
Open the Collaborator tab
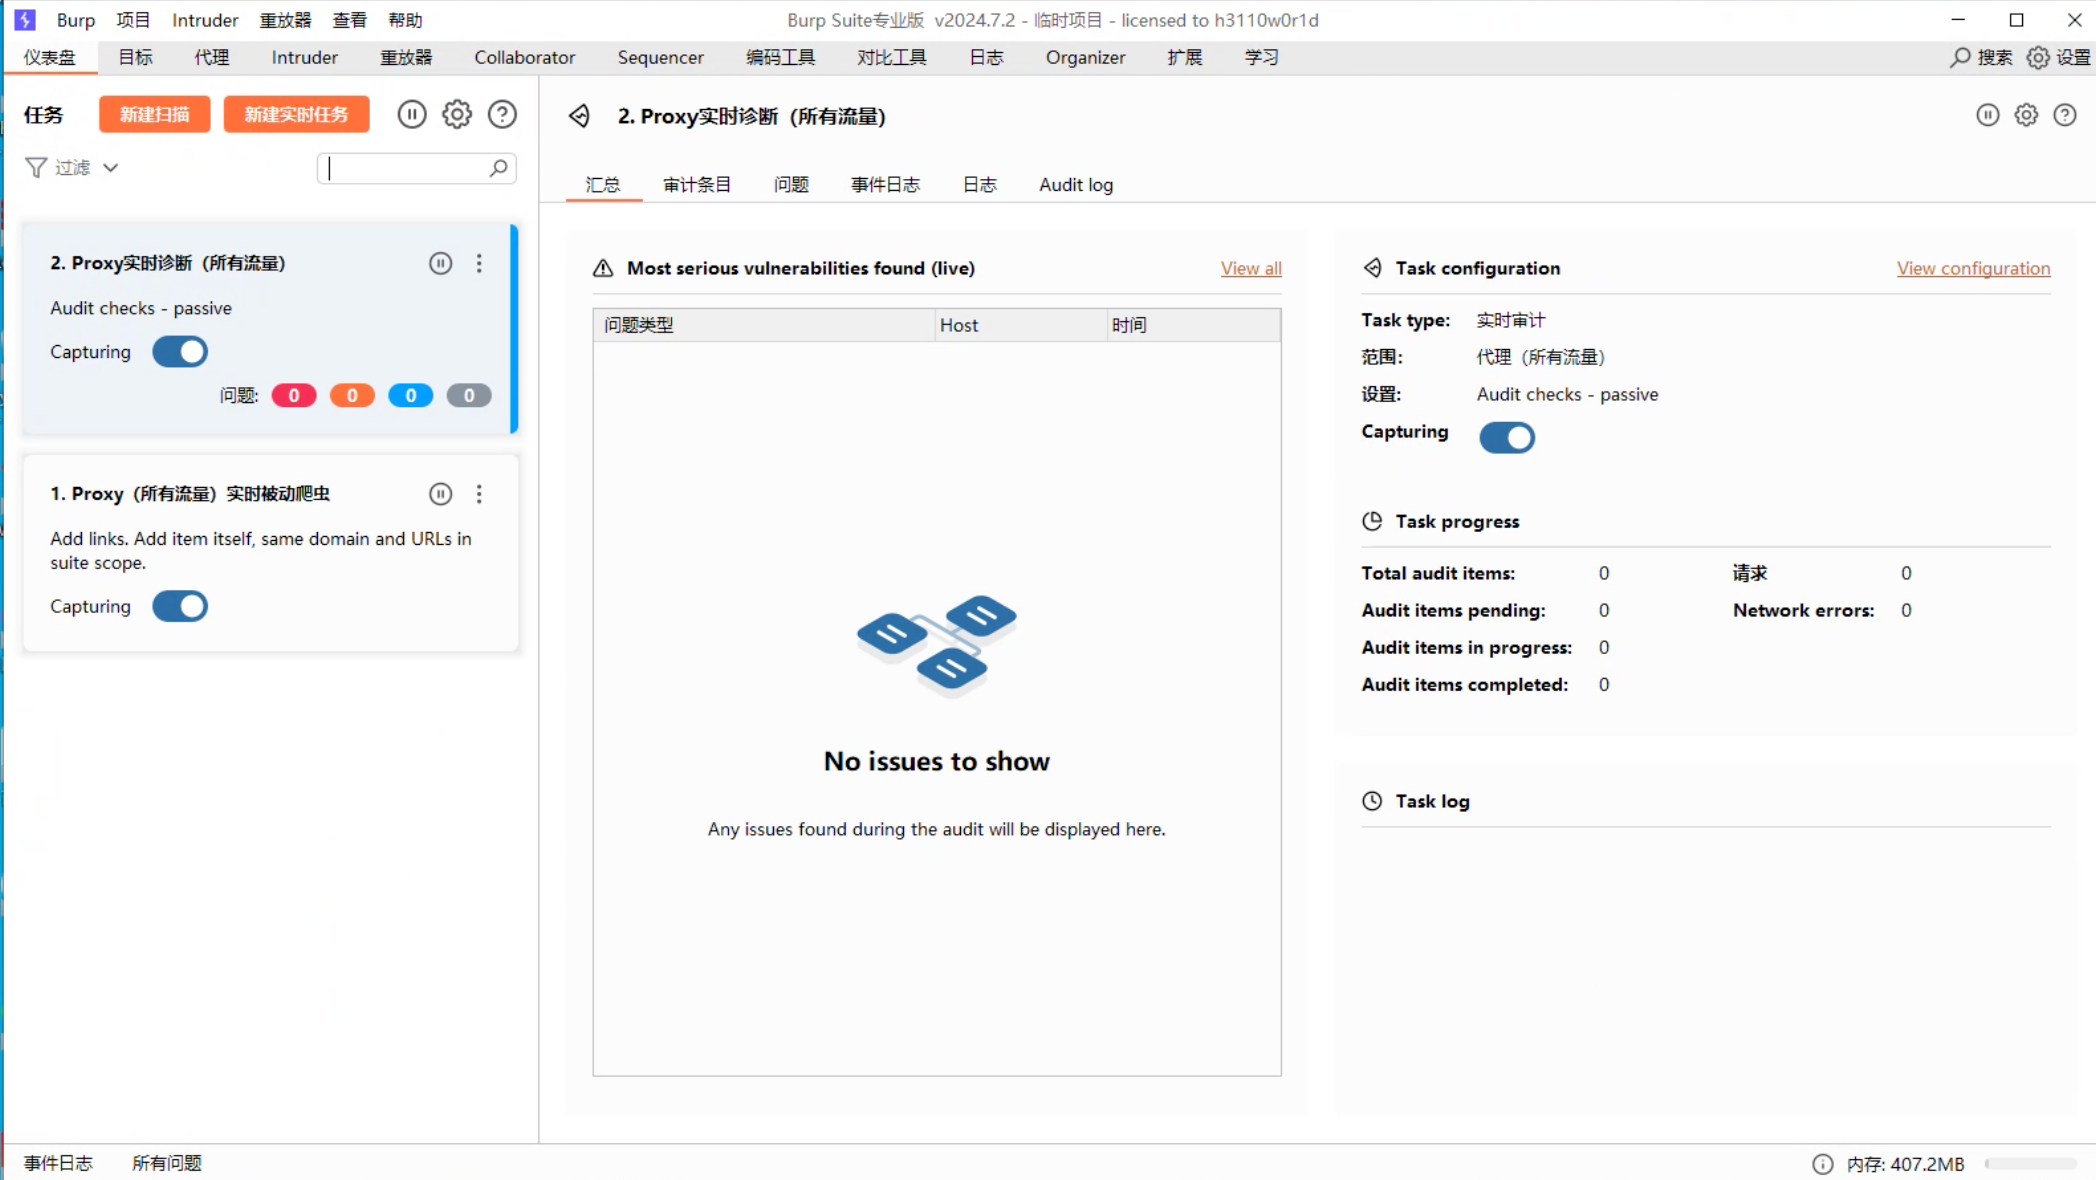524,57
